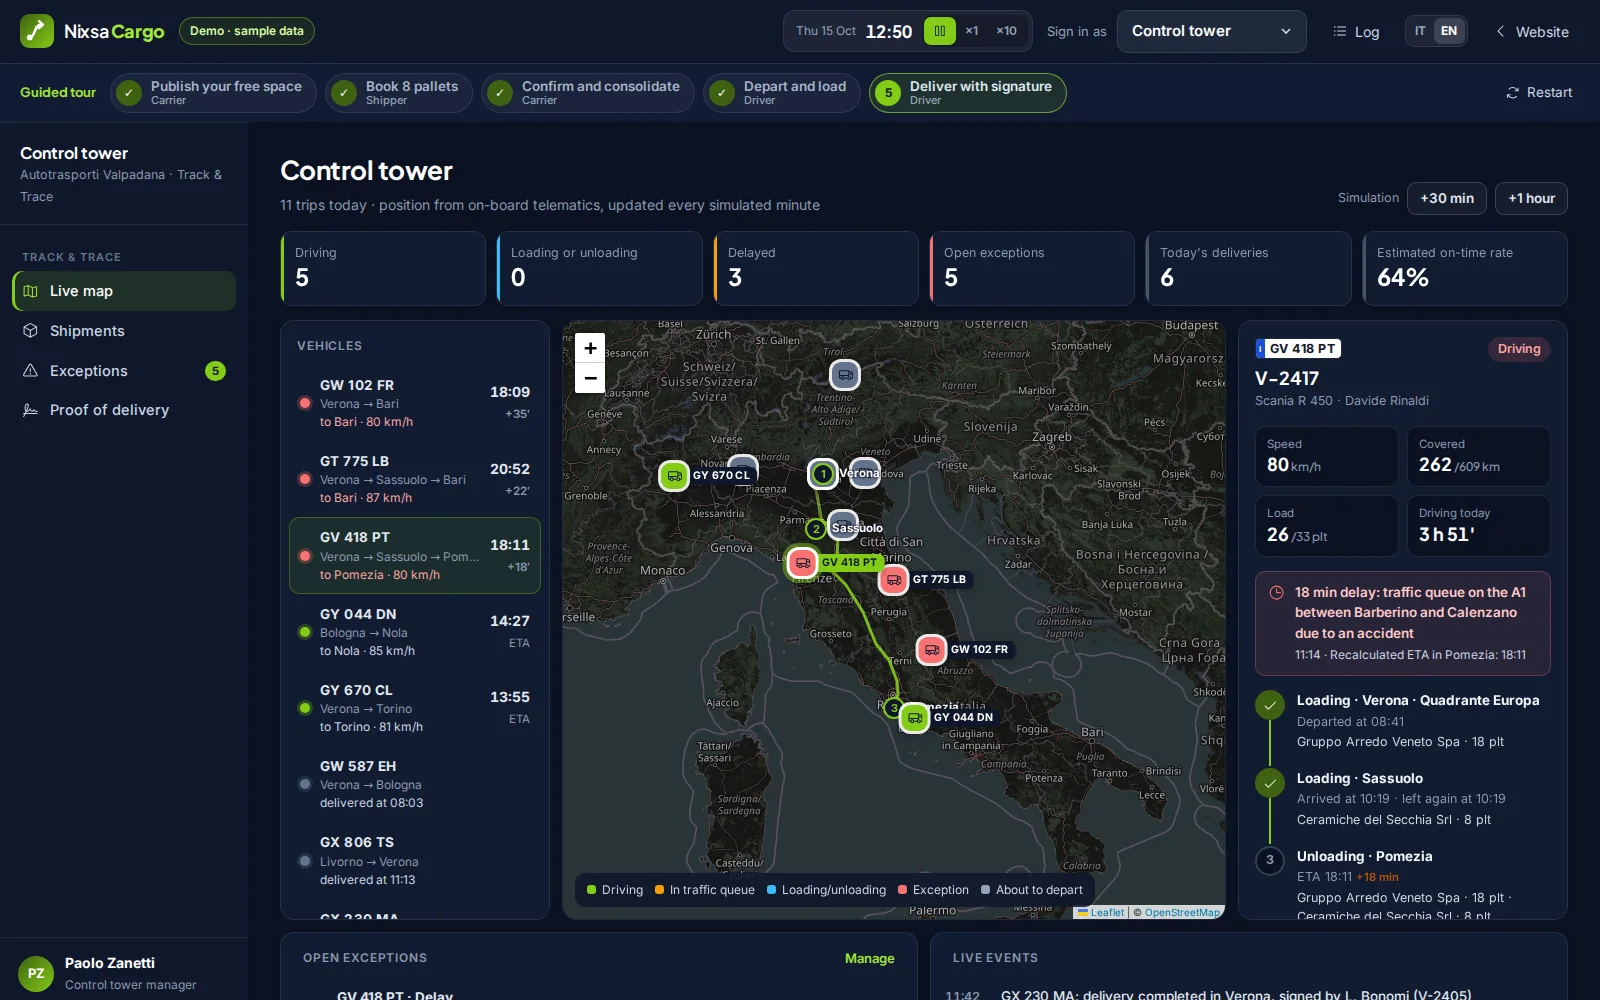Open Paolo Zanetti user profile avatar

(x=36, y=973)
